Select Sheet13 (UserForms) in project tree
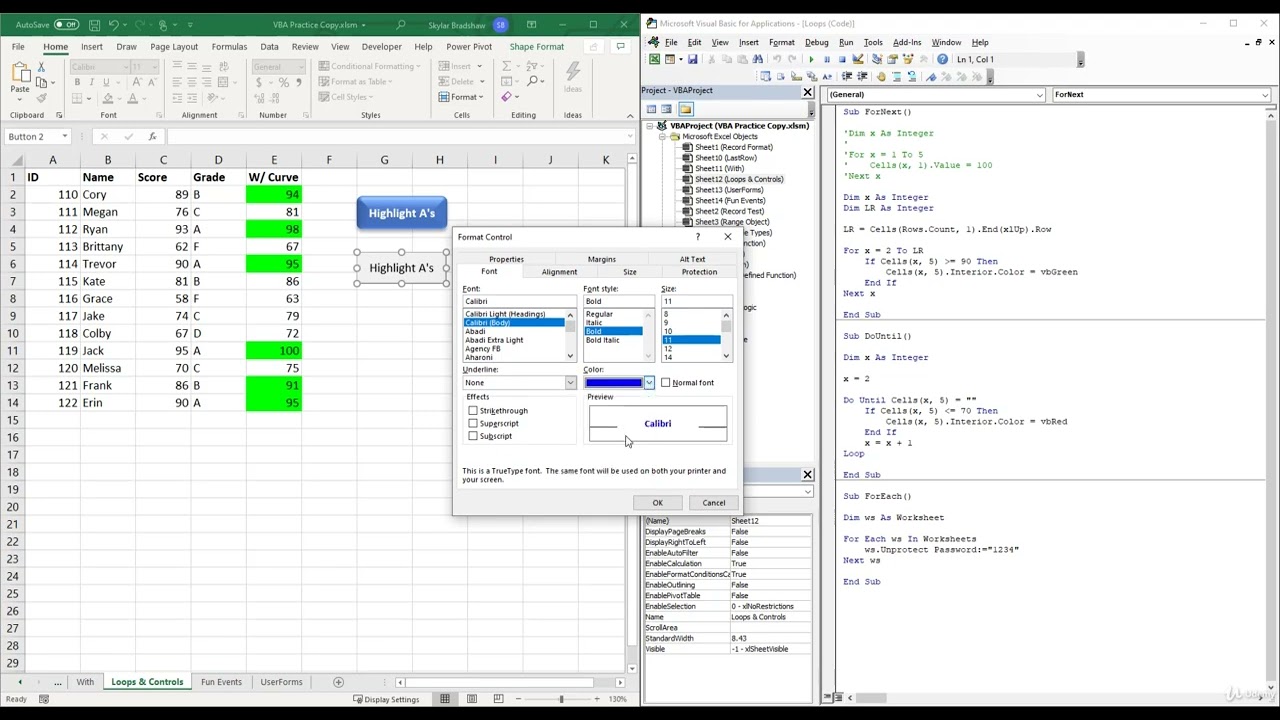This screenshot has width=1280, height=720. (729, 190)
